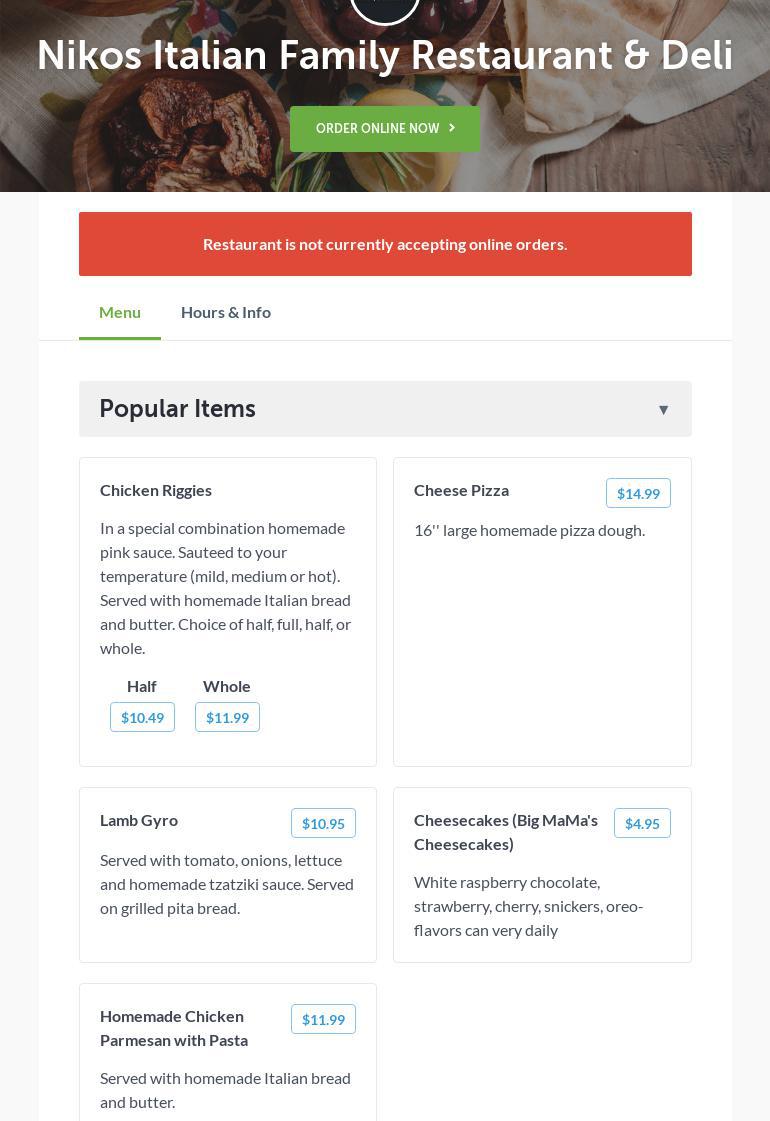Click the chevron arrow on Order Online Now
770x1121 pixels.
452,128
